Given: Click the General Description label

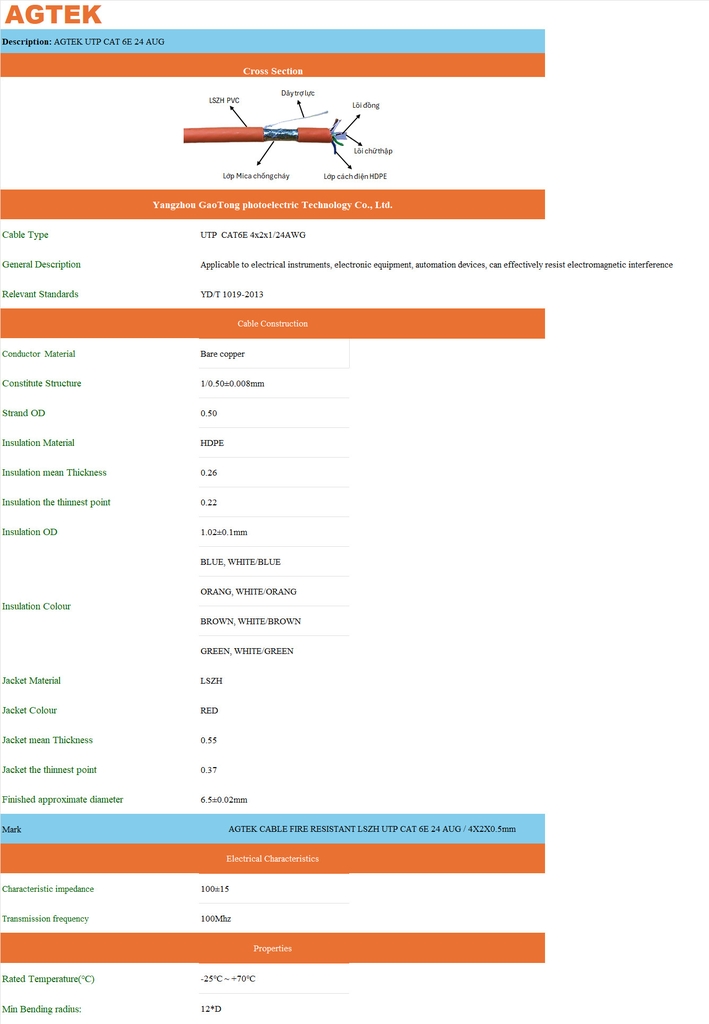Looking at the screenshot, I should pyautogui.click(x=41, y=264).
